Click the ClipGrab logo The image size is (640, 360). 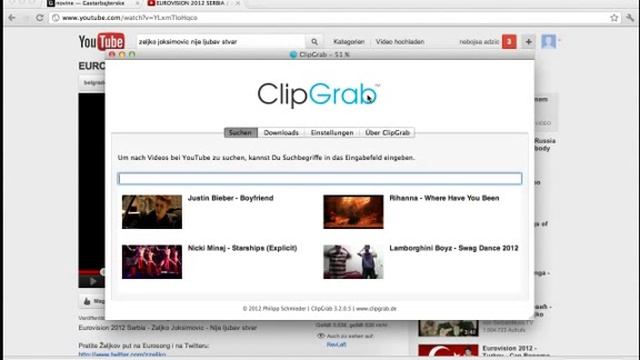coord(318,95)
